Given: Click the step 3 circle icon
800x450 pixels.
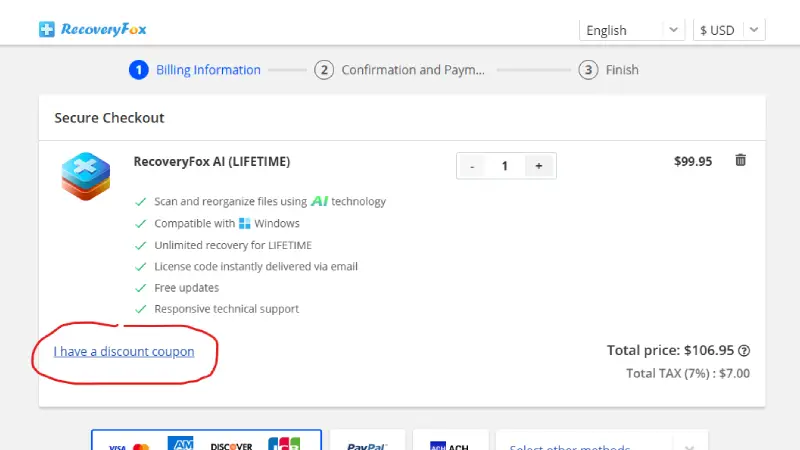Looking at the screenshot, I should tap(589, 70).
